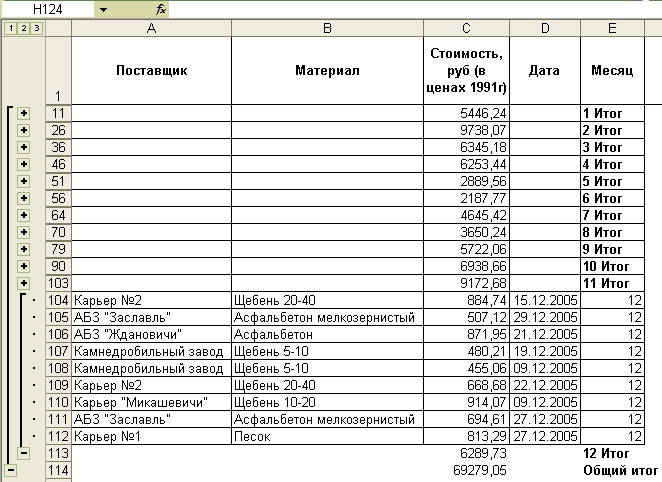Expand the group for row 64
The height and width of the screenshot is (482, 662).
point(24,215)
